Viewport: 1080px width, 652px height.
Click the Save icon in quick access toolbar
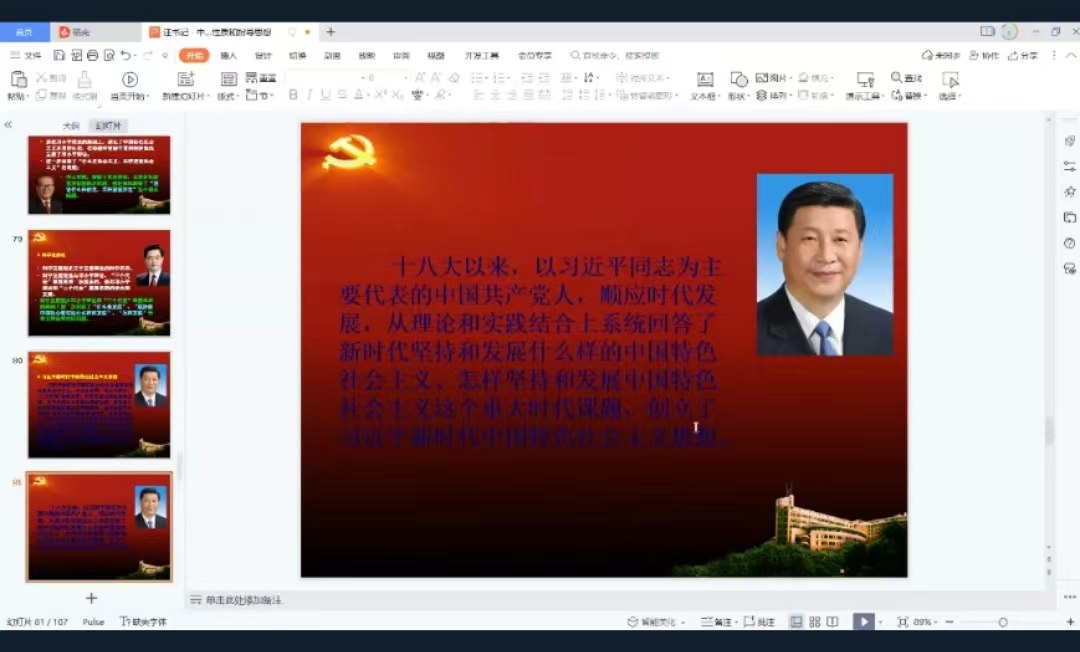(60, 56)
